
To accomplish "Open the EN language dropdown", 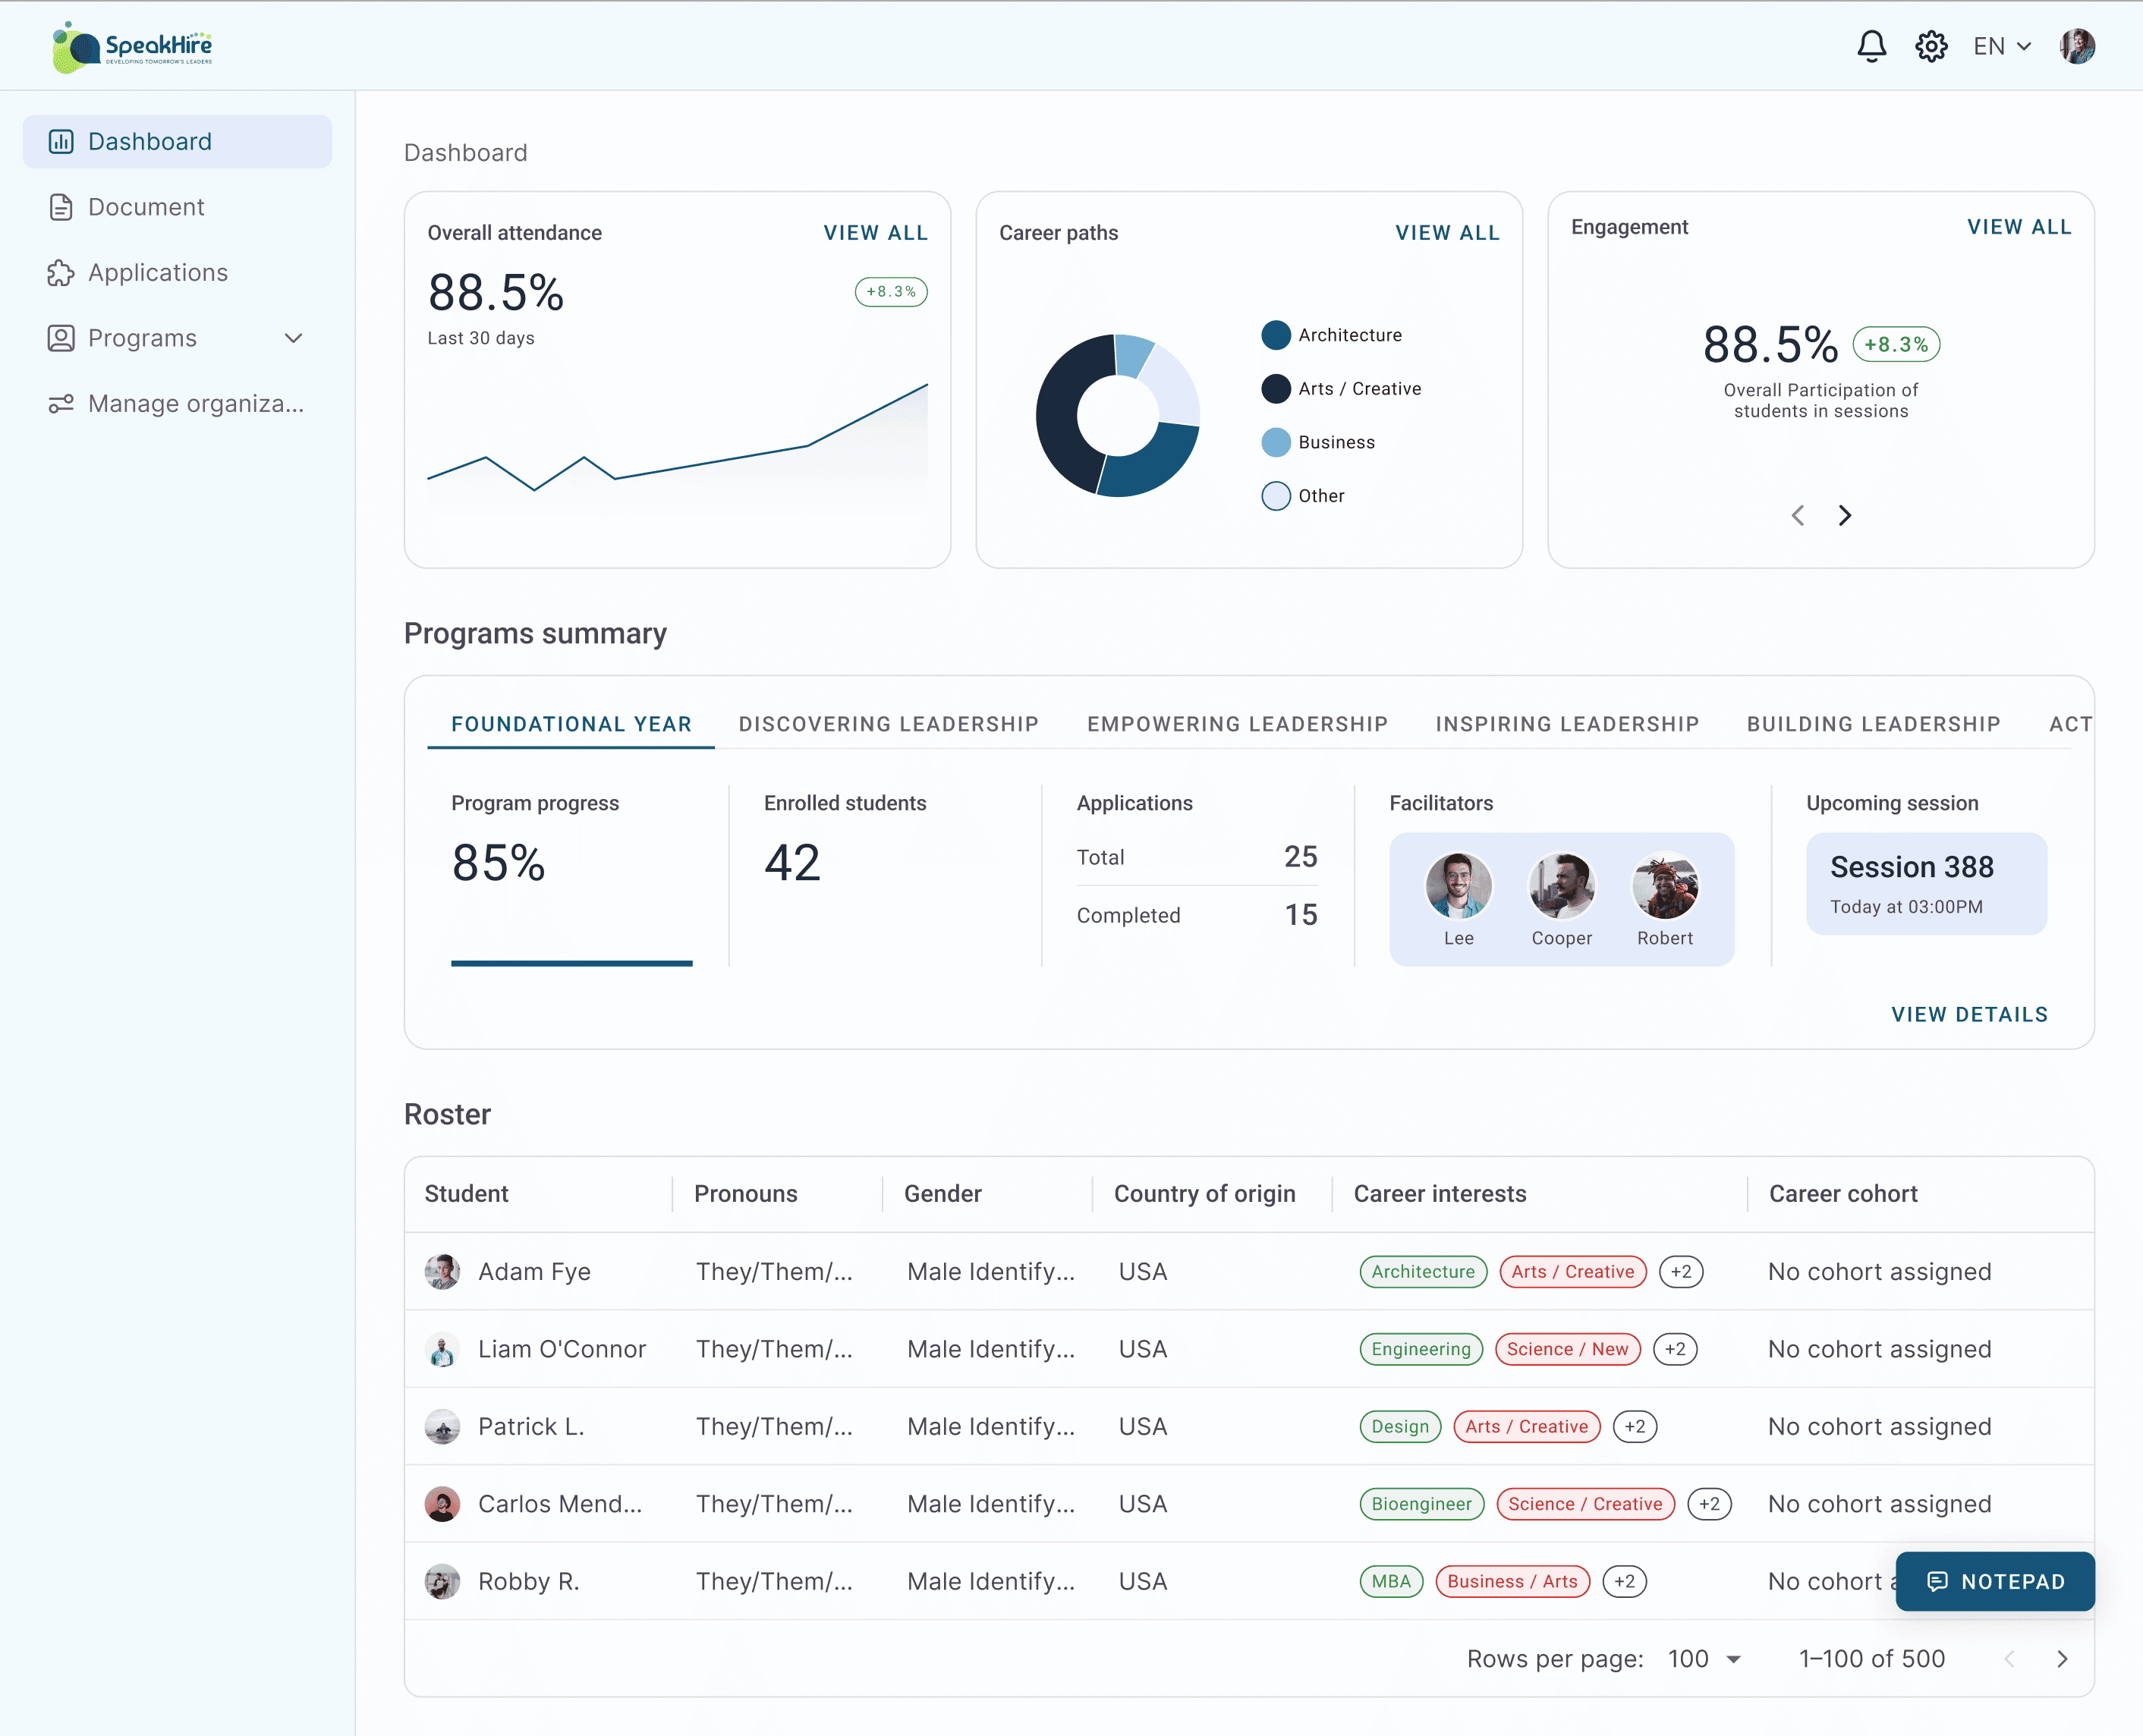I will [2002, 46].
